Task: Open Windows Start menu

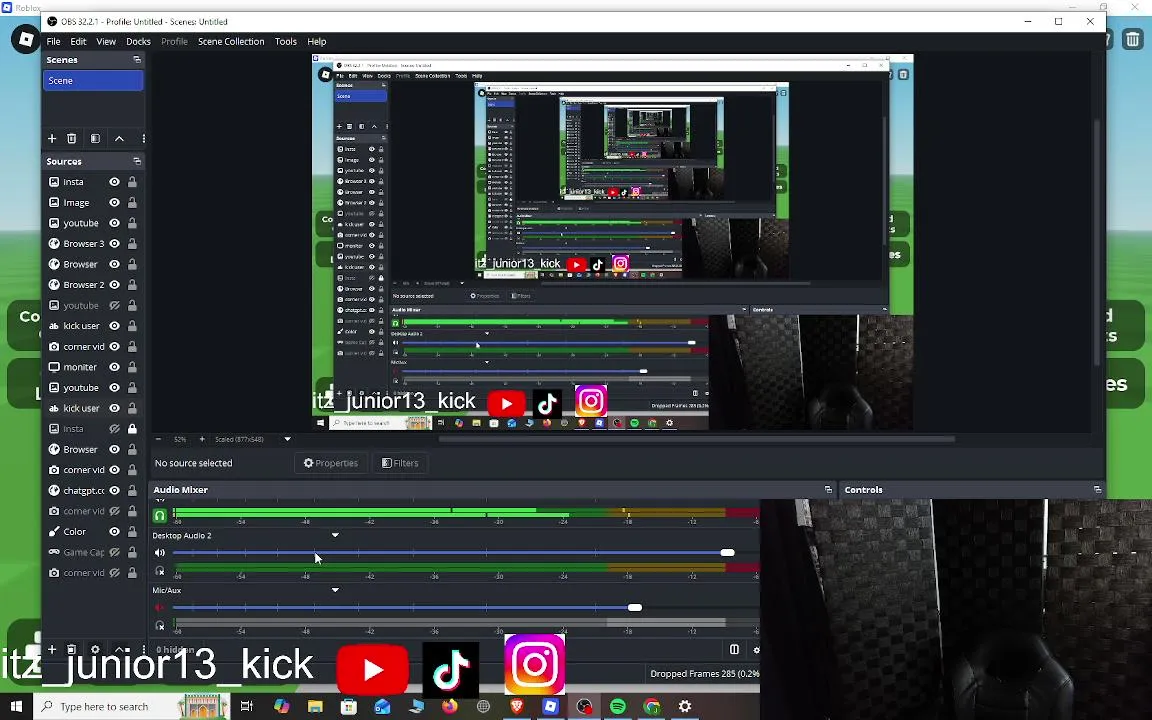Action: tap(16, 706)
